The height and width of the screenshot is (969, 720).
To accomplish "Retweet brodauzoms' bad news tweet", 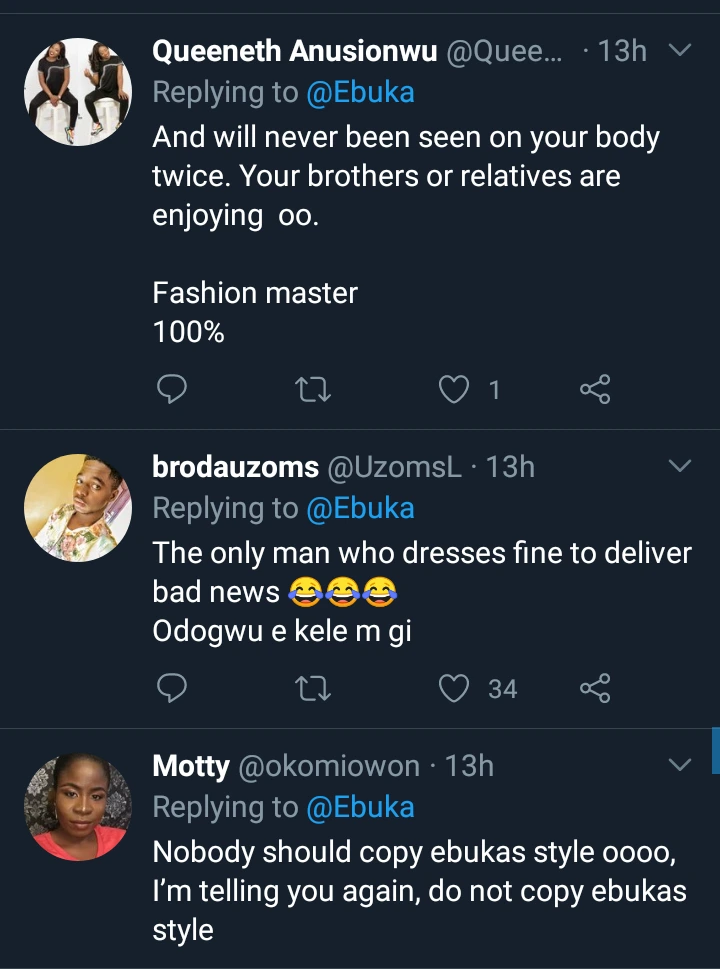I will 315,687.
